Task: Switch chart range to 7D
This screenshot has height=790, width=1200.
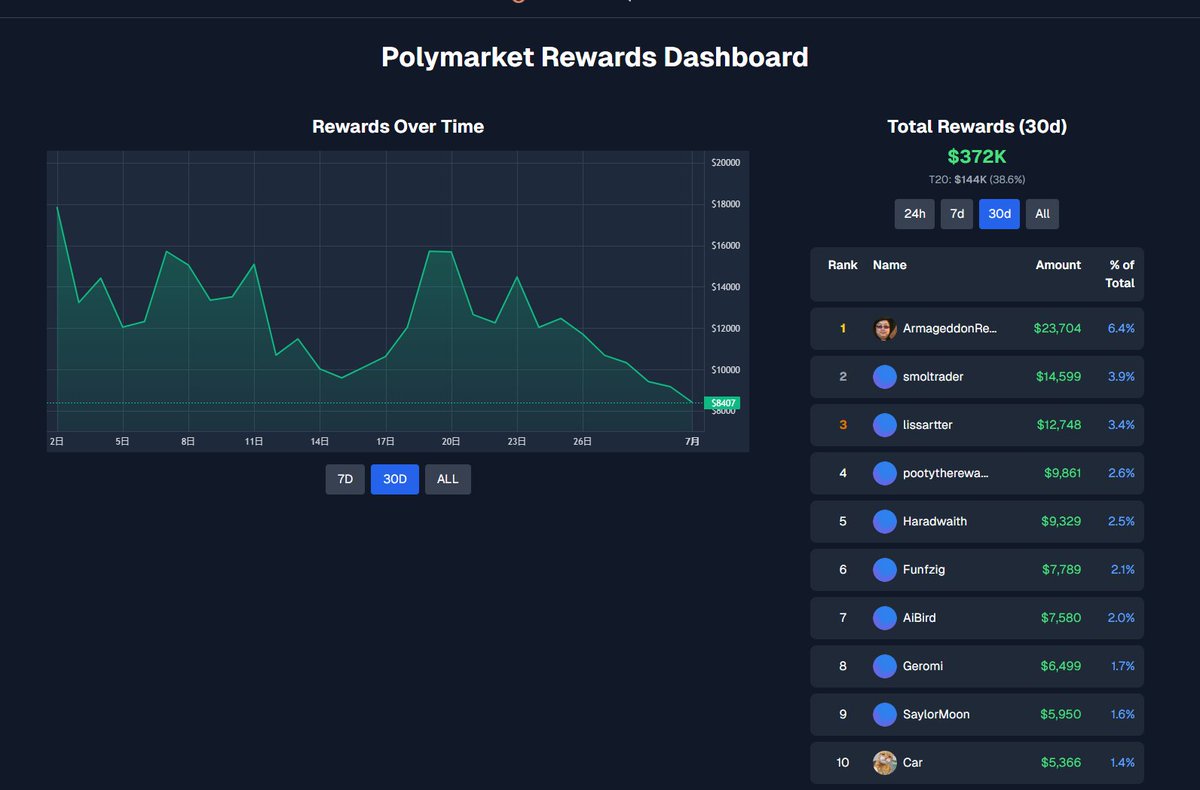Action: pos(345,479)
